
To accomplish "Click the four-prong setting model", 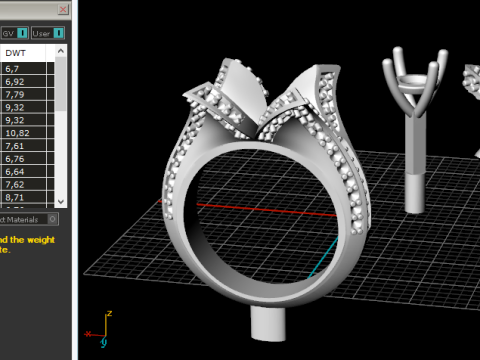I will pyautogui.click(x=415, y=130).
